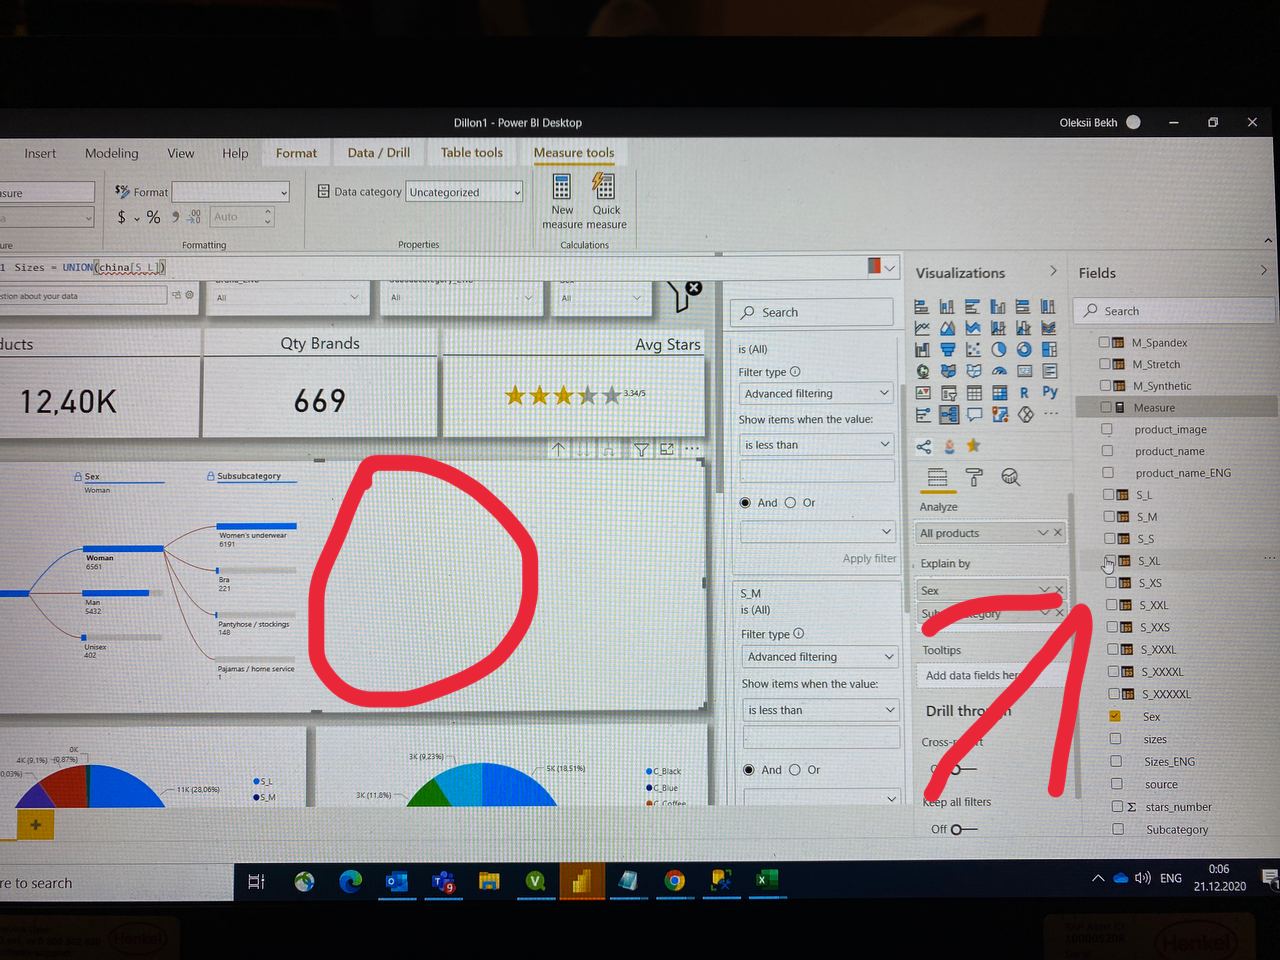The image size is (1280, 960).
Task: Choose the gauge visualization
Action: [x=998, y=371]
